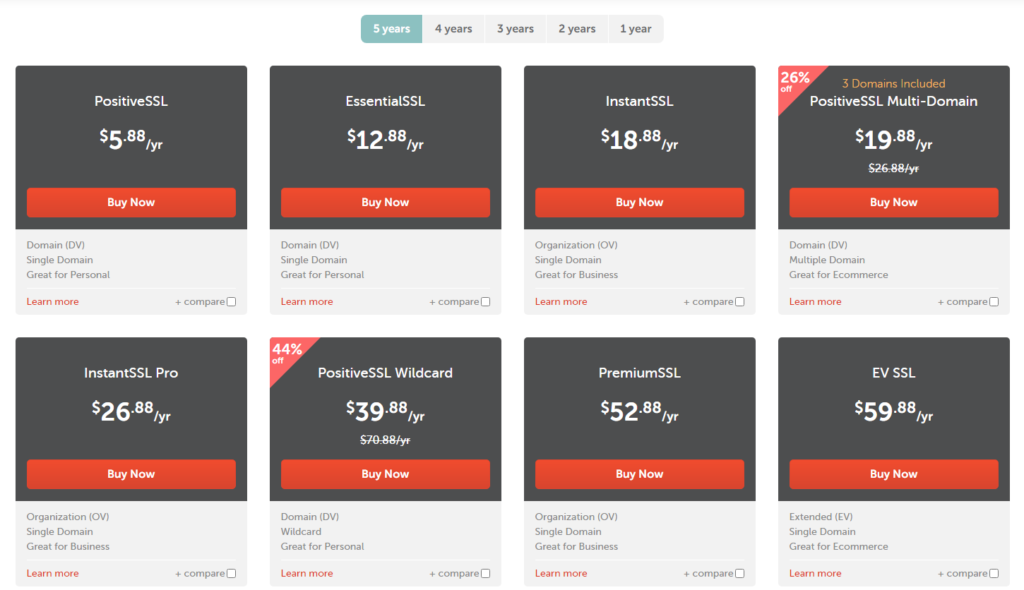Screen dimensions: 1024x590
Task: Mark PremiumSSL for comparison
Action: pyautogui.click(x=739, y=574)
